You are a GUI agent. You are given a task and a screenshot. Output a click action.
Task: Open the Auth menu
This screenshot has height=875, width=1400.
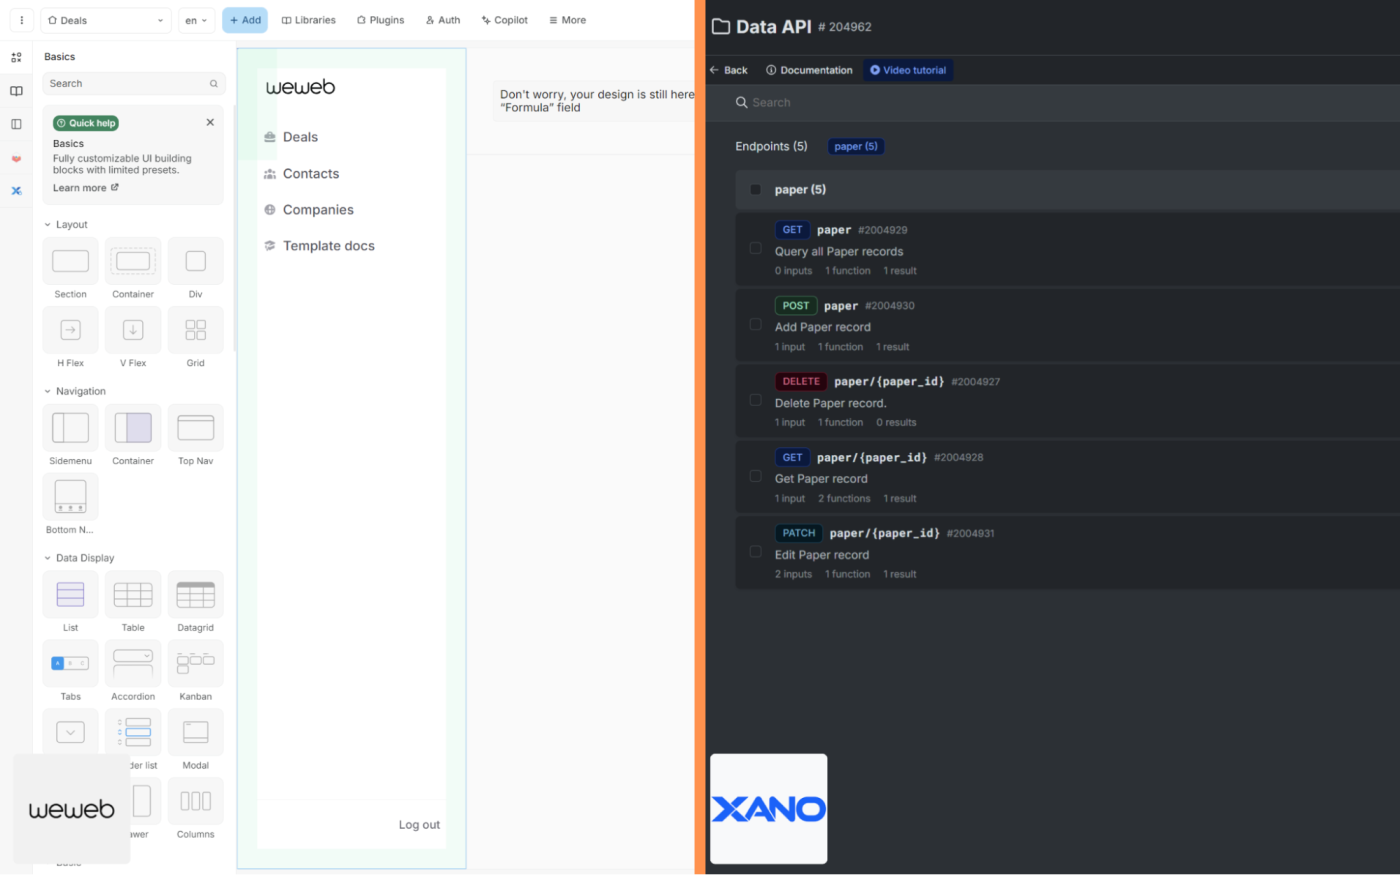443,20
